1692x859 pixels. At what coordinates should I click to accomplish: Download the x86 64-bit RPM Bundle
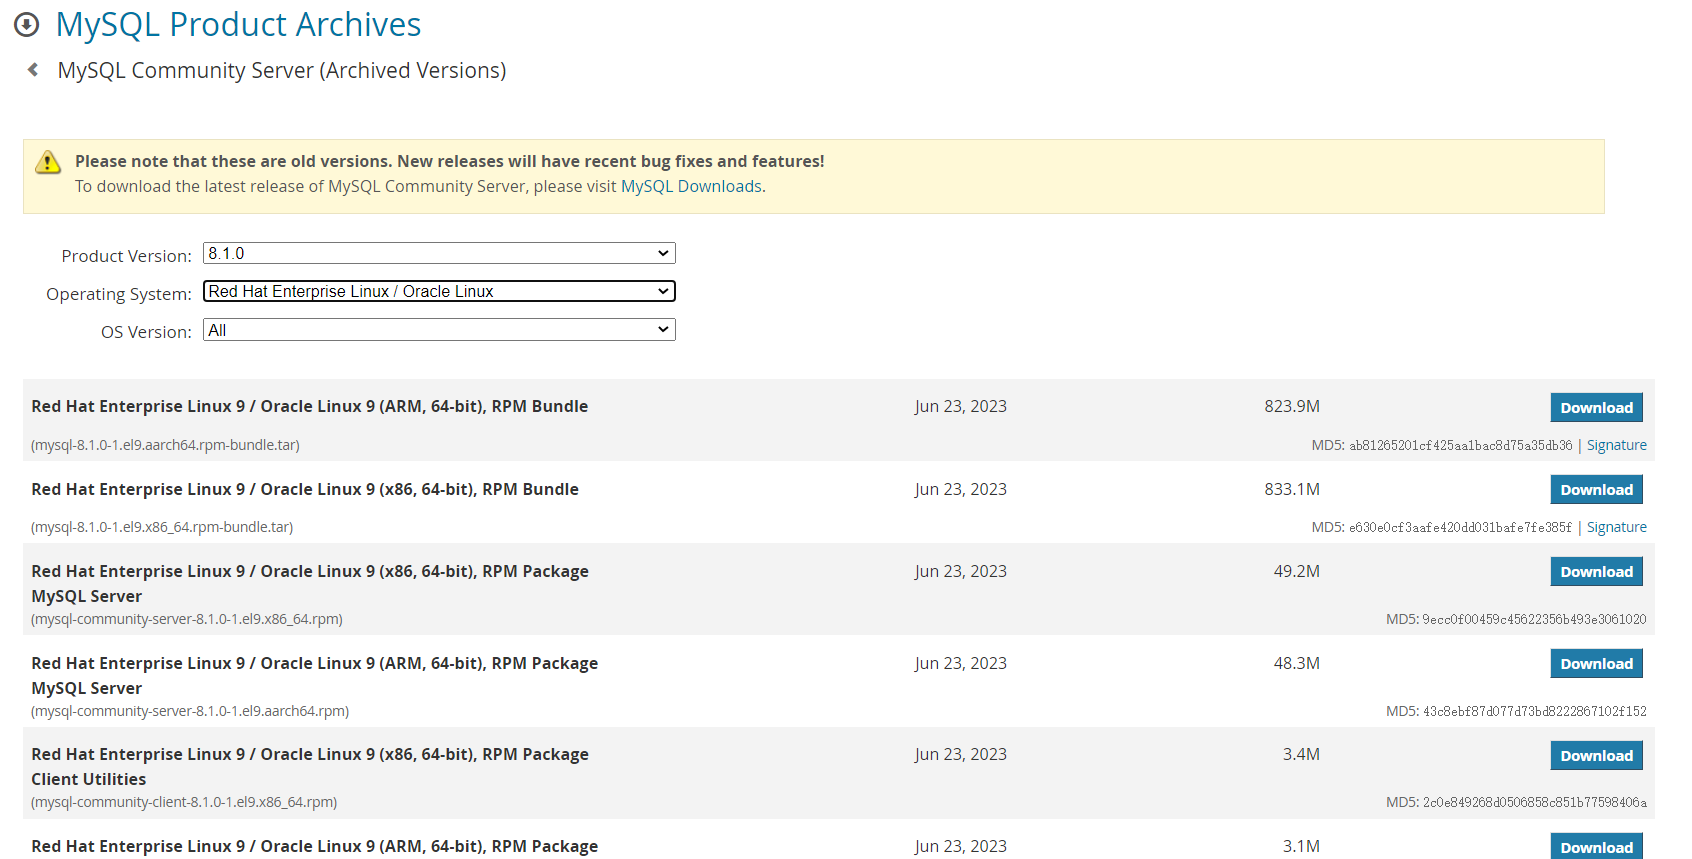tap(1596, 490)
